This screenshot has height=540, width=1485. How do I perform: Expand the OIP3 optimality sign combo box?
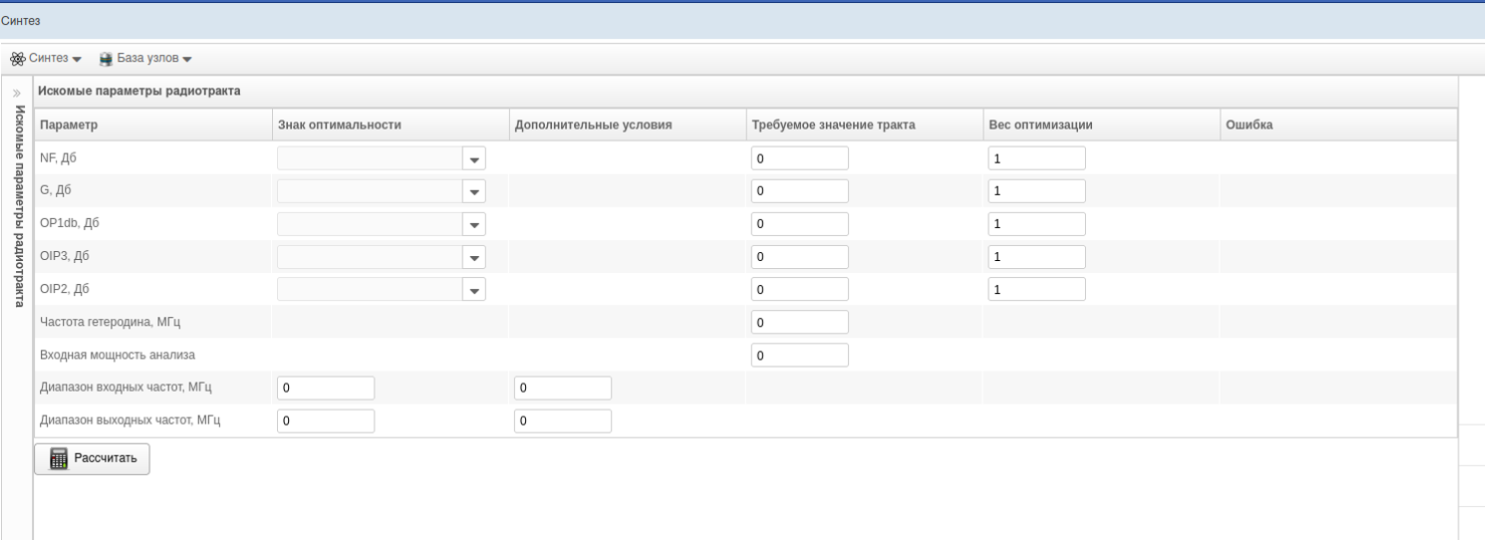pyautogui.click(x=474, y=258)
